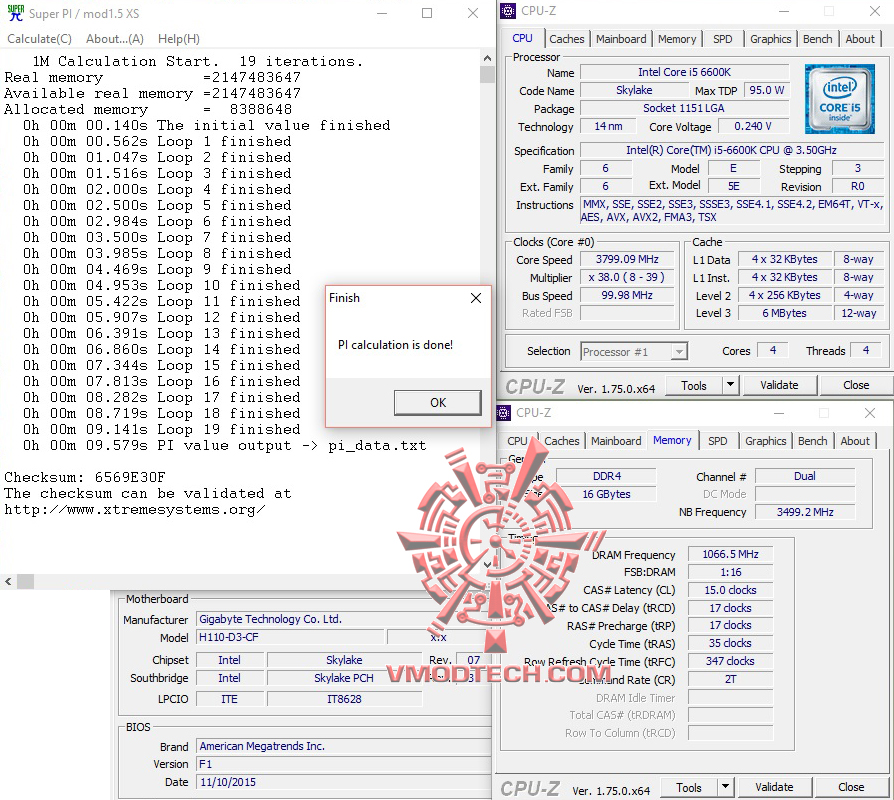The image size is (894, 800).
Task: Click the Multiplier x 38.0 value
Action: pos(627,277)
